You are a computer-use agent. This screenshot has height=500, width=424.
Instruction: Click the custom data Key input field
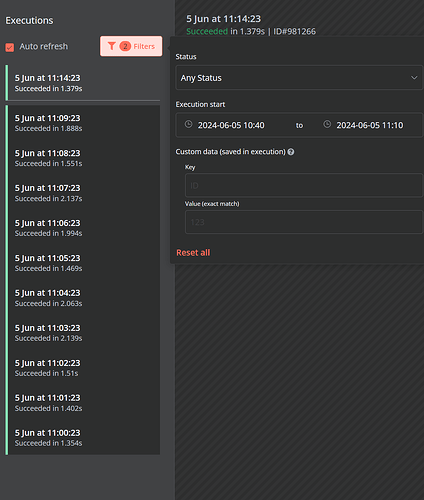click(304, 185)
